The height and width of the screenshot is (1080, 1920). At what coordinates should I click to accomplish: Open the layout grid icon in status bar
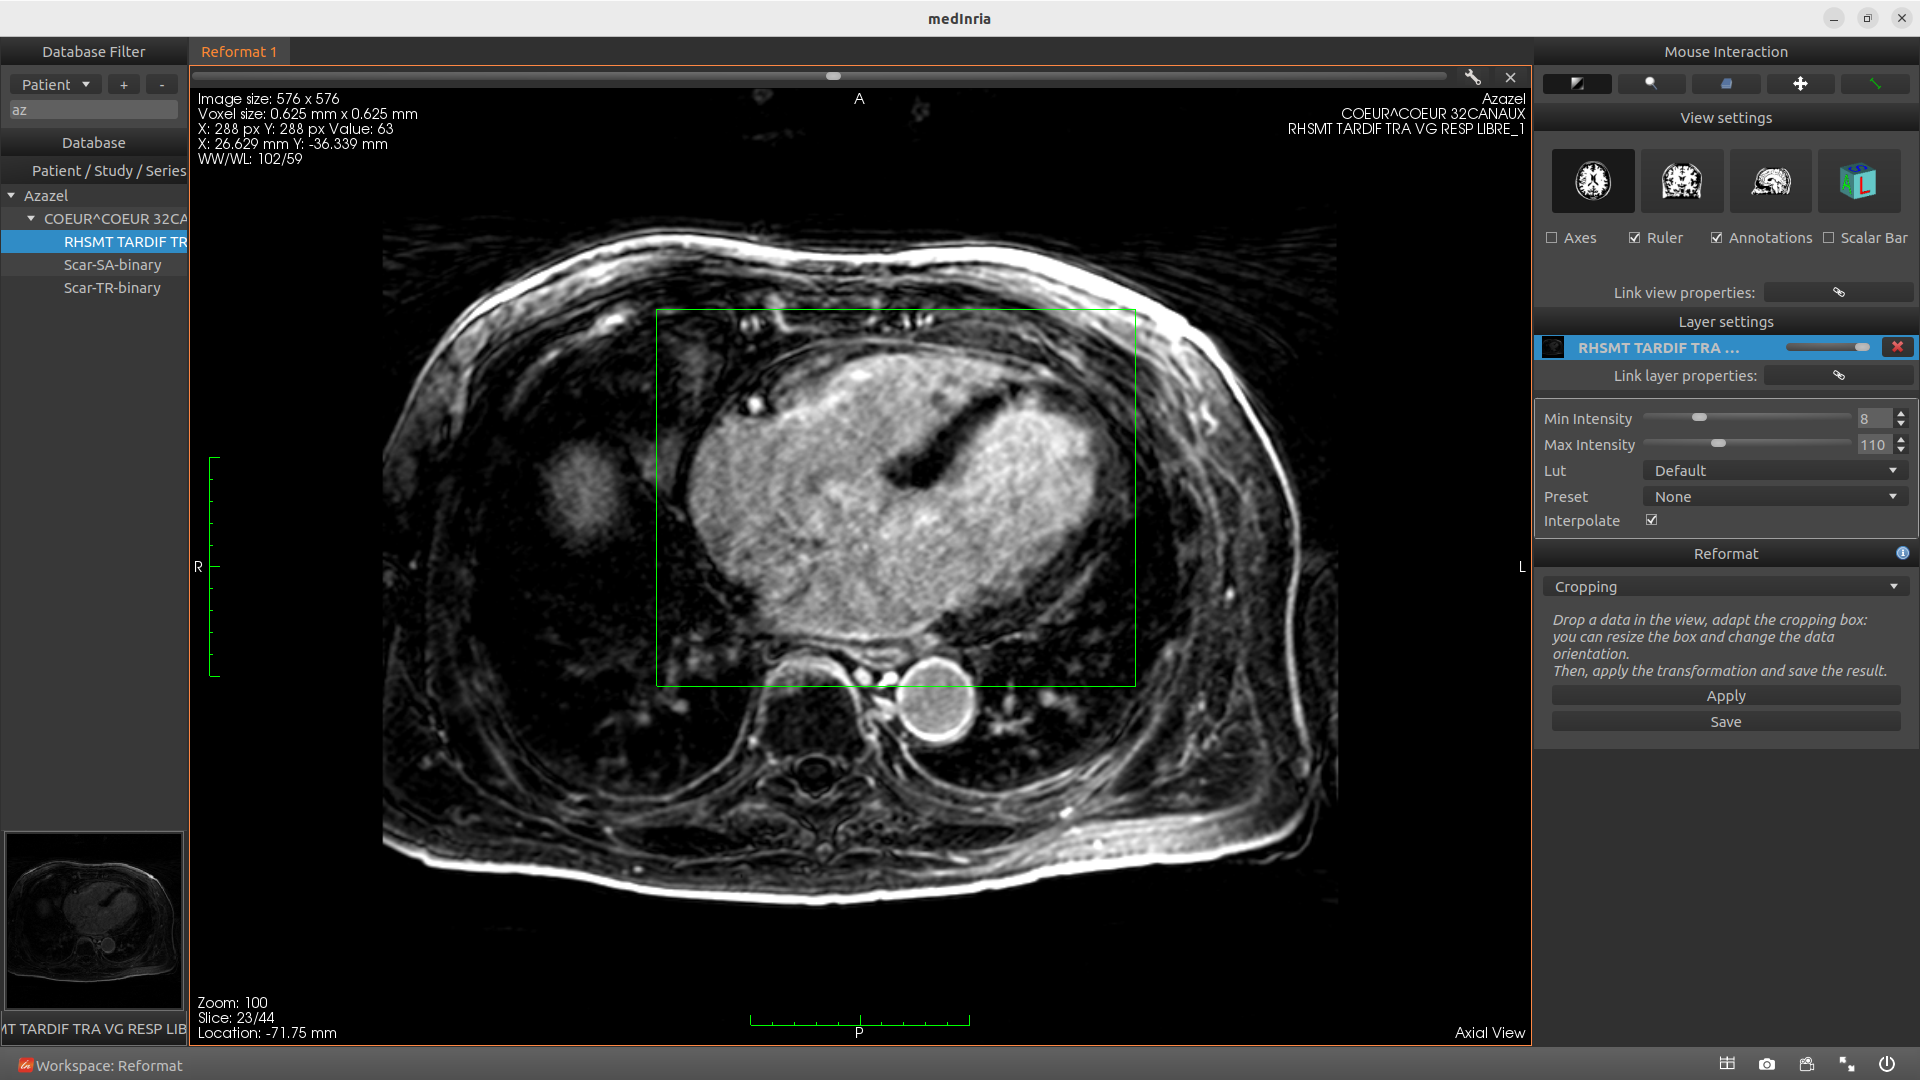point(1726,1064)
